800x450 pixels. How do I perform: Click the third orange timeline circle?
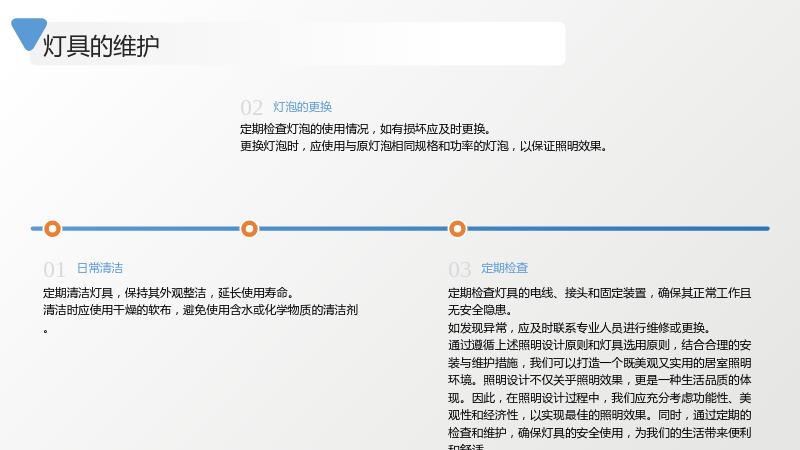457,229
